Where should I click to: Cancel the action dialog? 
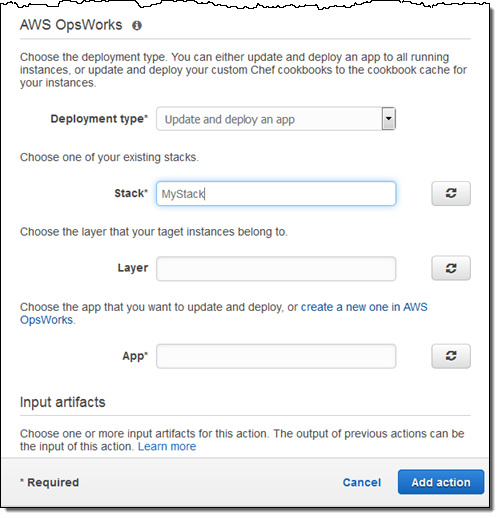[x=362, y=482]
